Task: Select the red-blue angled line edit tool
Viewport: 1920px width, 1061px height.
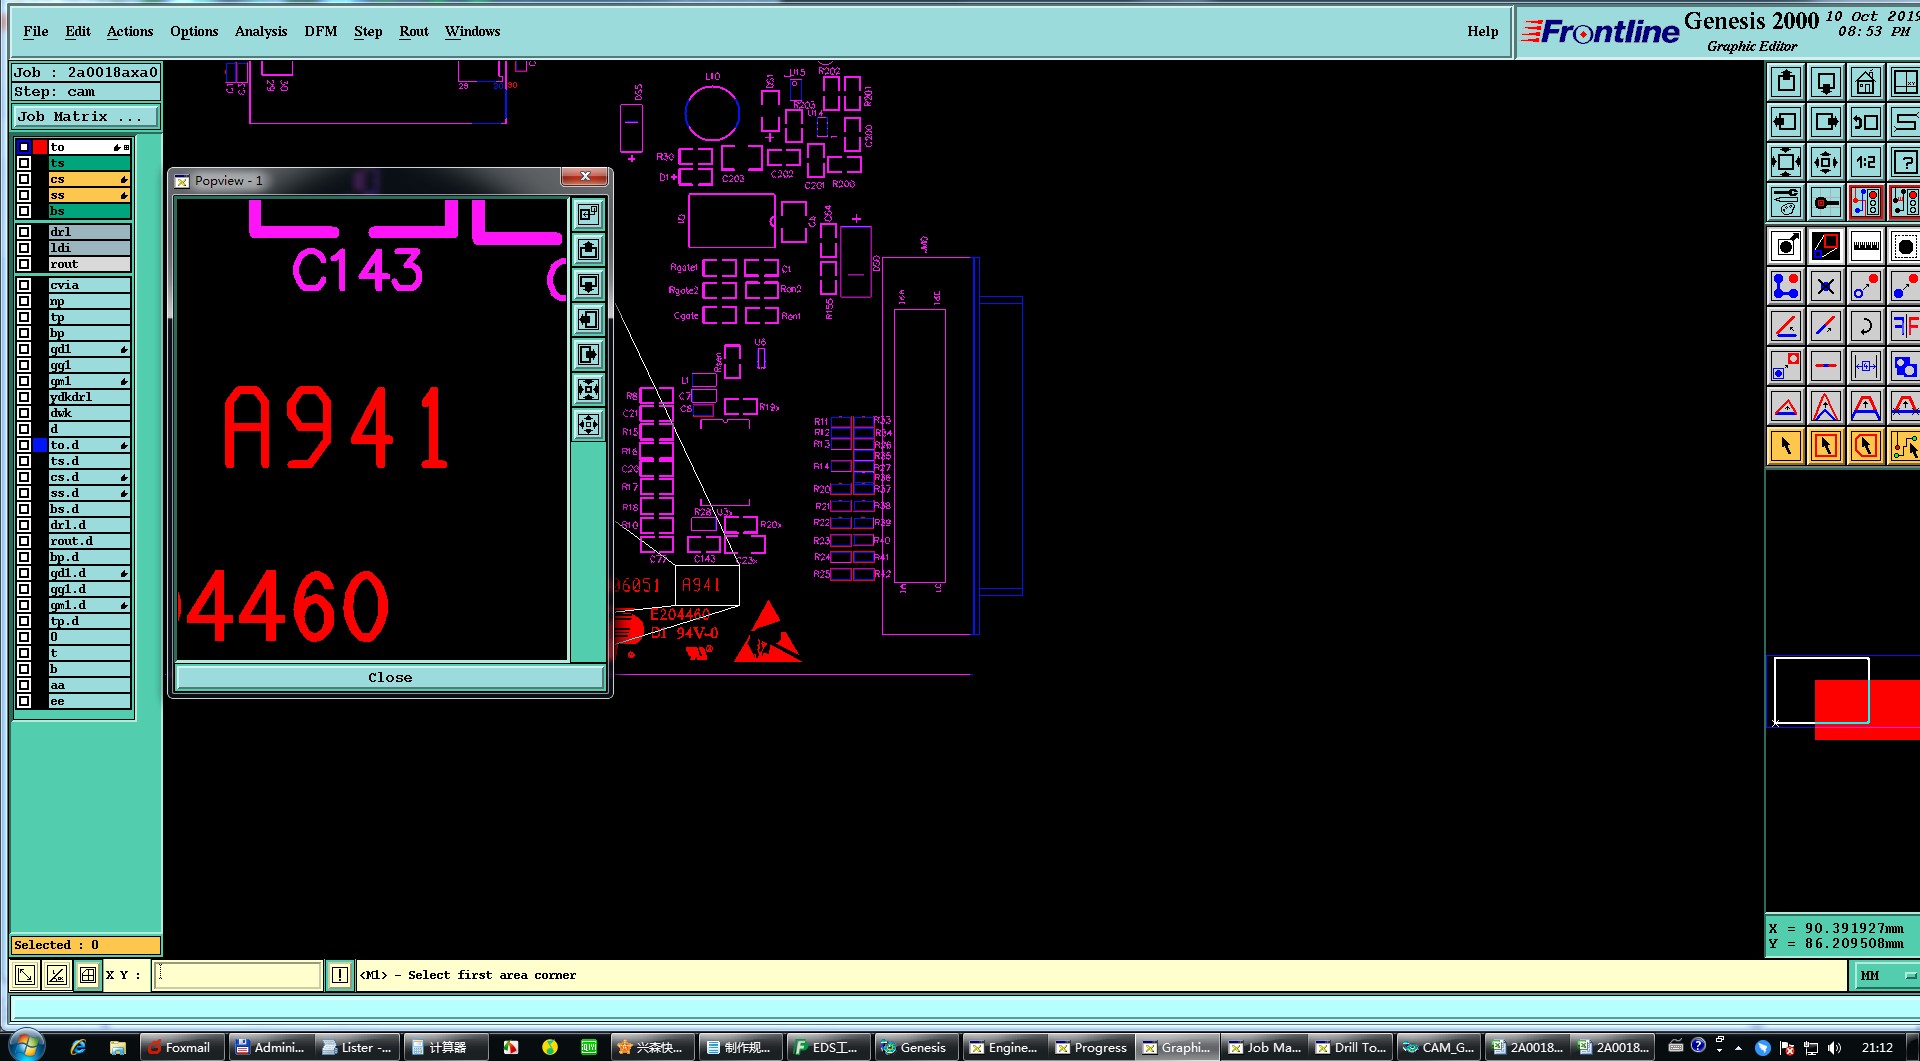Action: (1786, 327)
